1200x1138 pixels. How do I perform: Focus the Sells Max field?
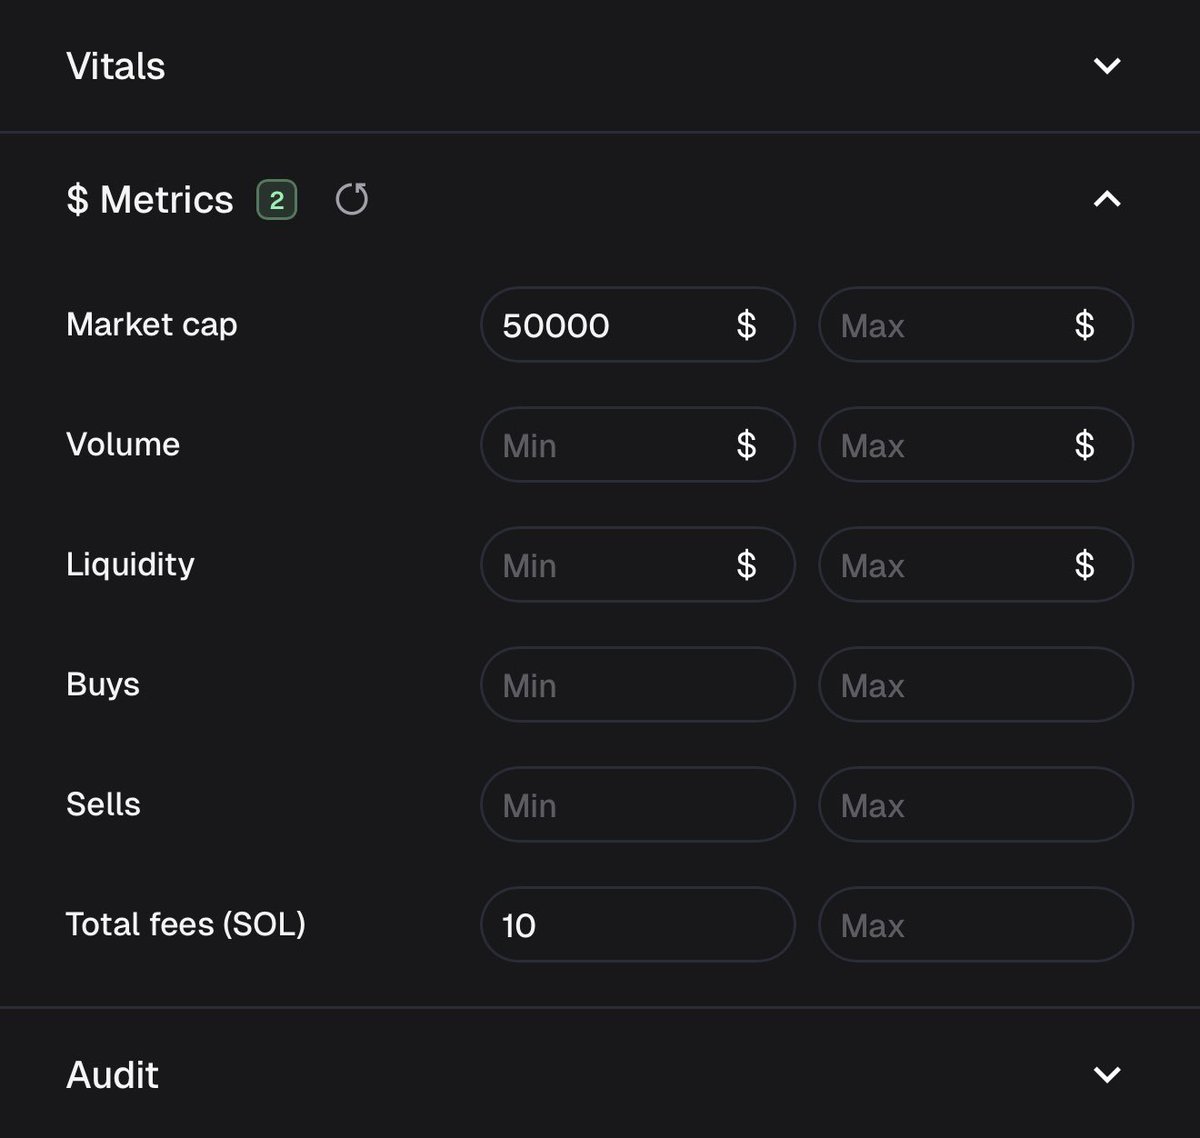tap(976, 805)
